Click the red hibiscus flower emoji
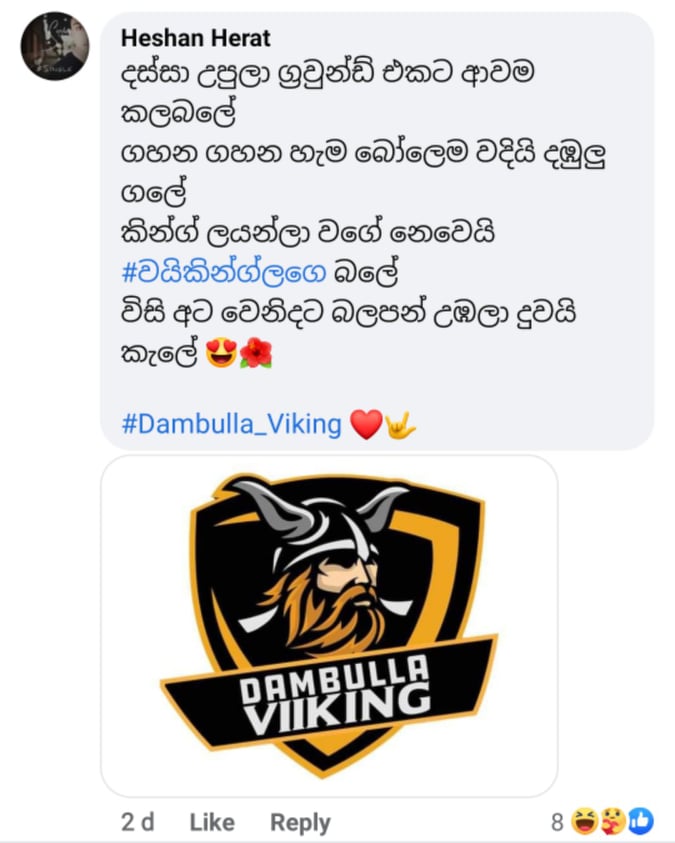This screenshot has height=843, width=675. point(256,353)
